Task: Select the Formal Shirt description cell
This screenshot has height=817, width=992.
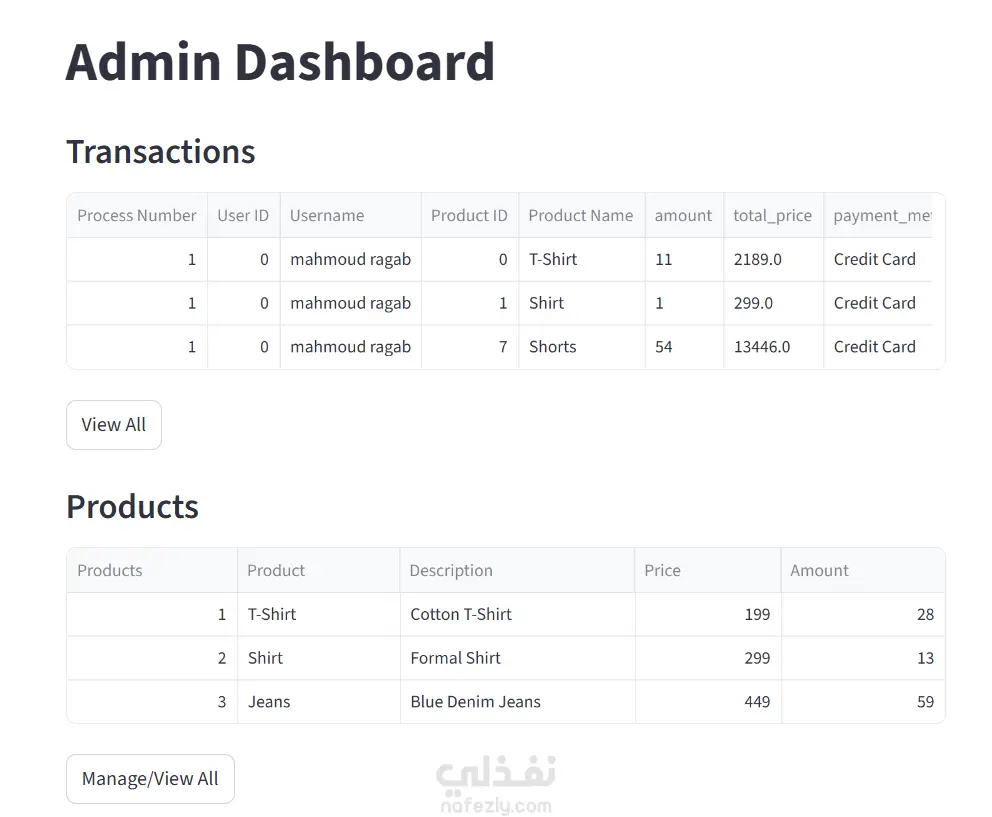Action: pos(455,658)
